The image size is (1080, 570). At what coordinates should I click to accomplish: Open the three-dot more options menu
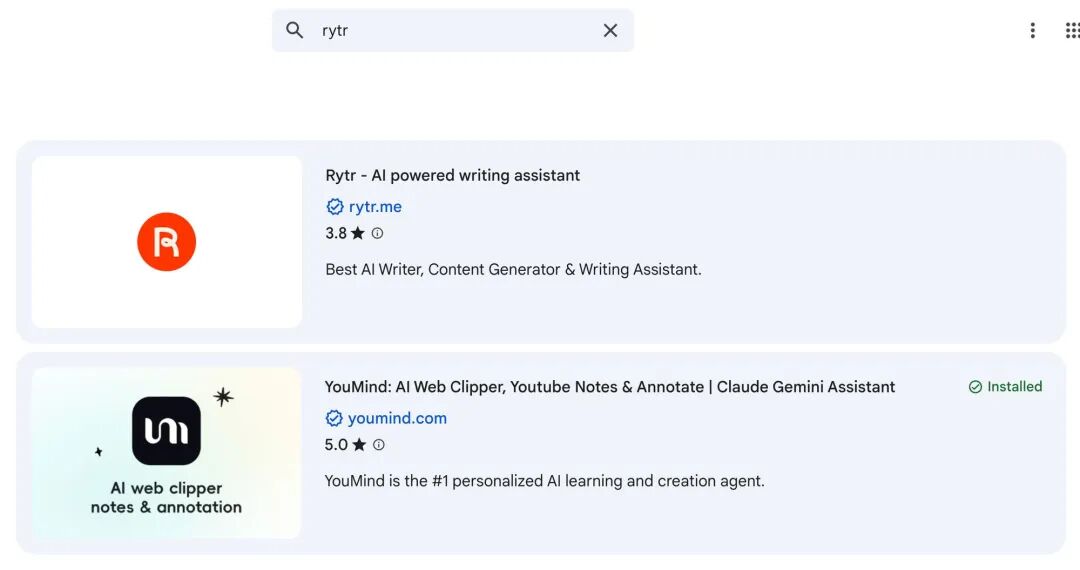coord(1032,30)
